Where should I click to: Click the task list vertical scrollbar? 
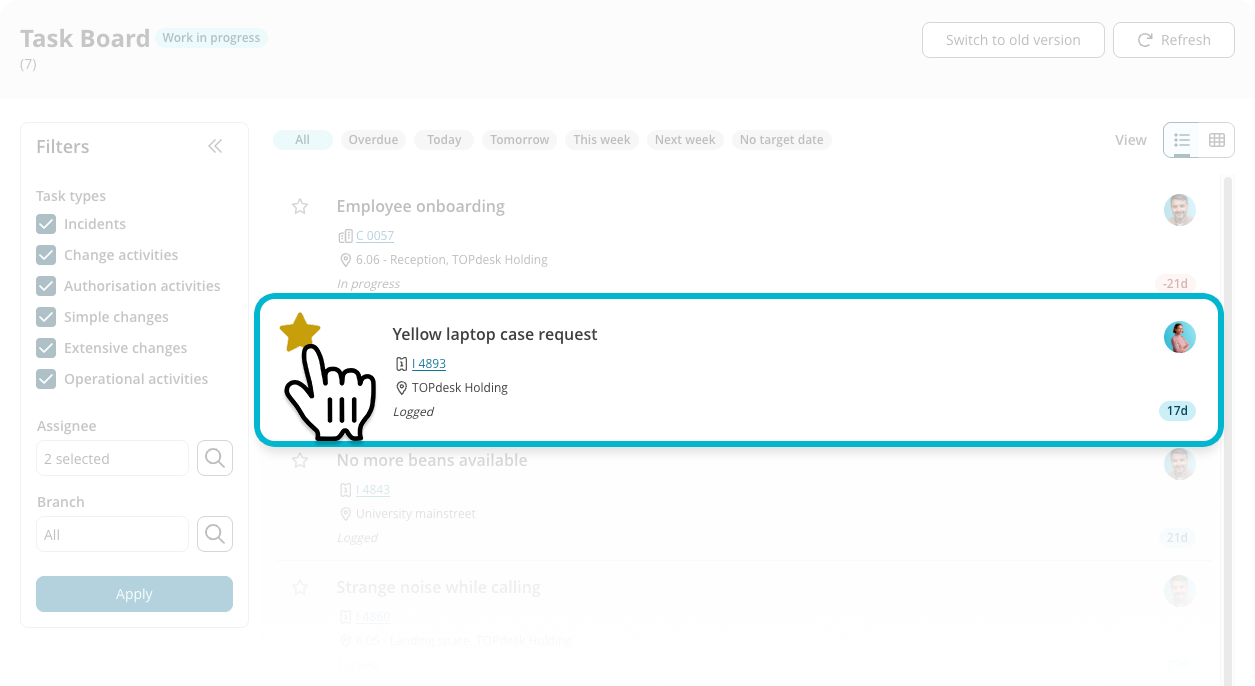(x=1228, y=400)
